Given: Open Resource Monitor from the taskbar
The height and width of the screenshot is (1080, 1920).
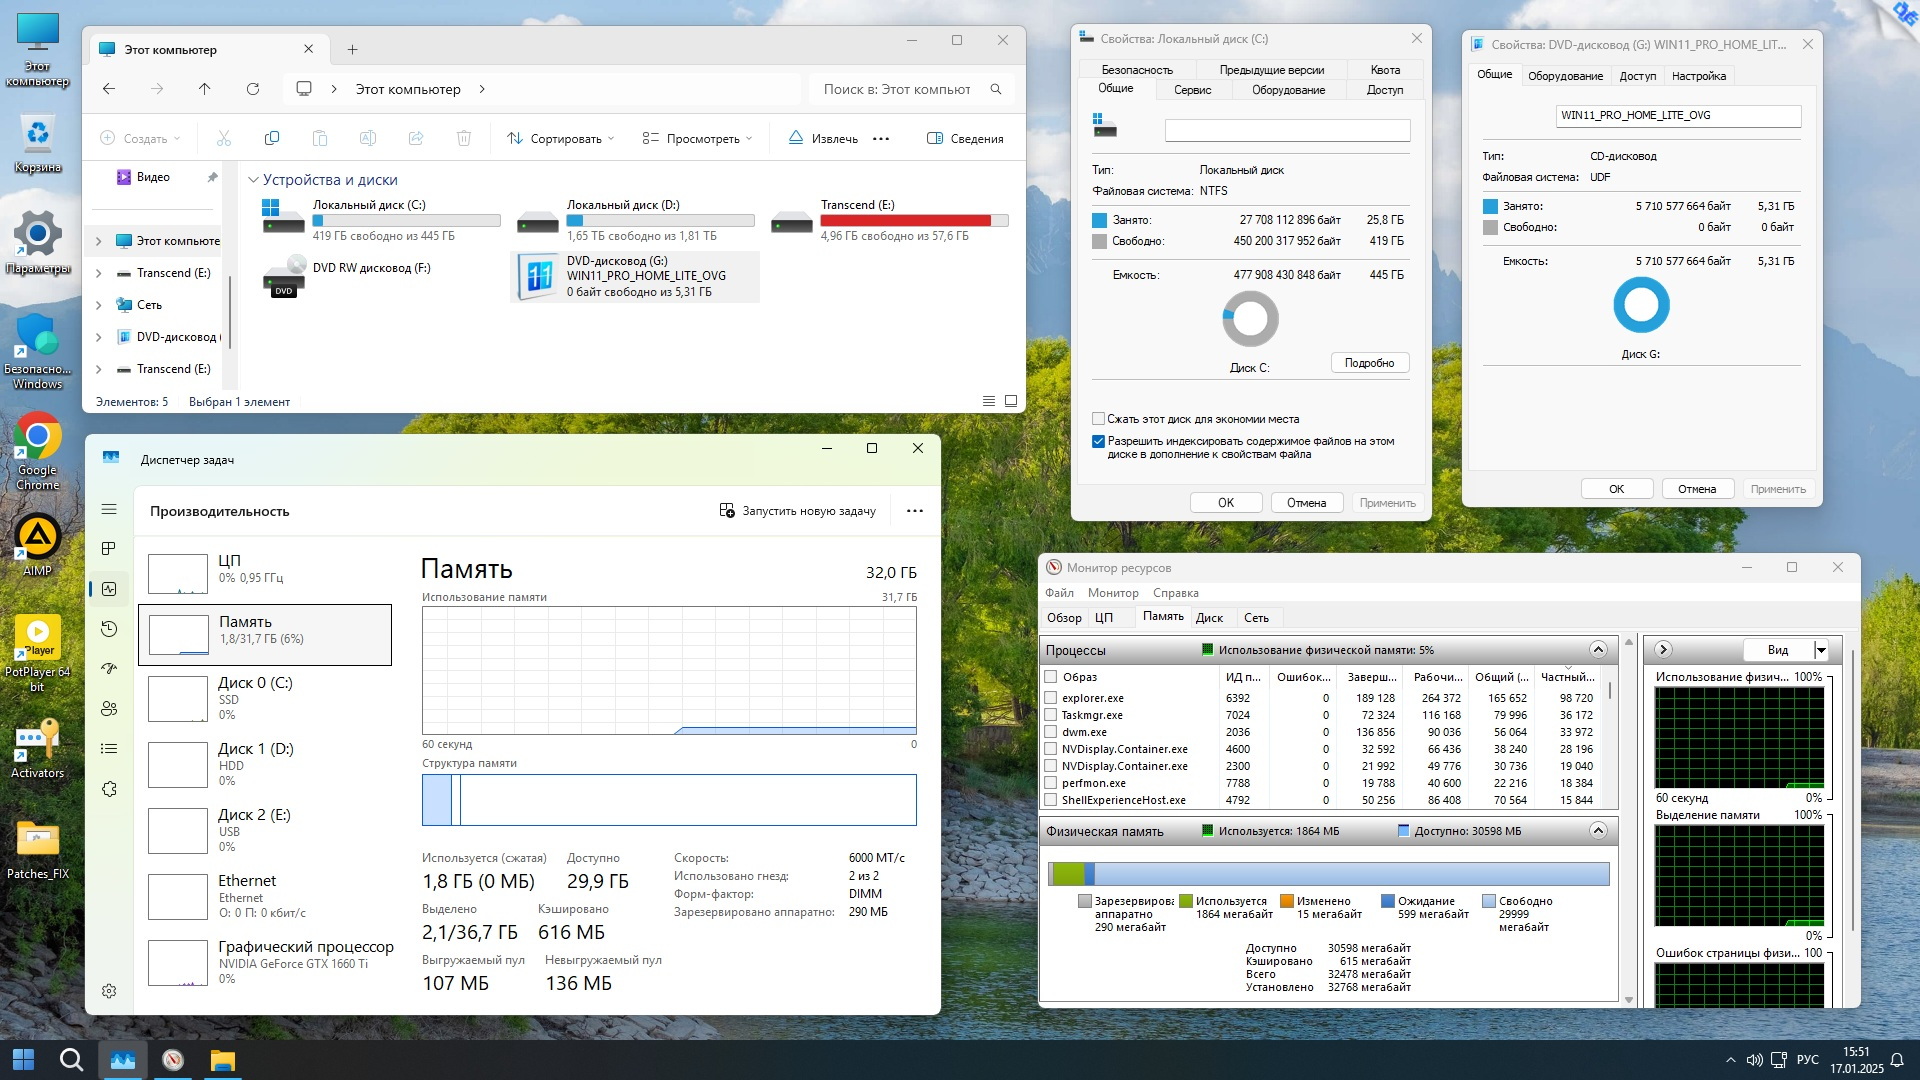Looking at the screenshot, I should 173,1060.
